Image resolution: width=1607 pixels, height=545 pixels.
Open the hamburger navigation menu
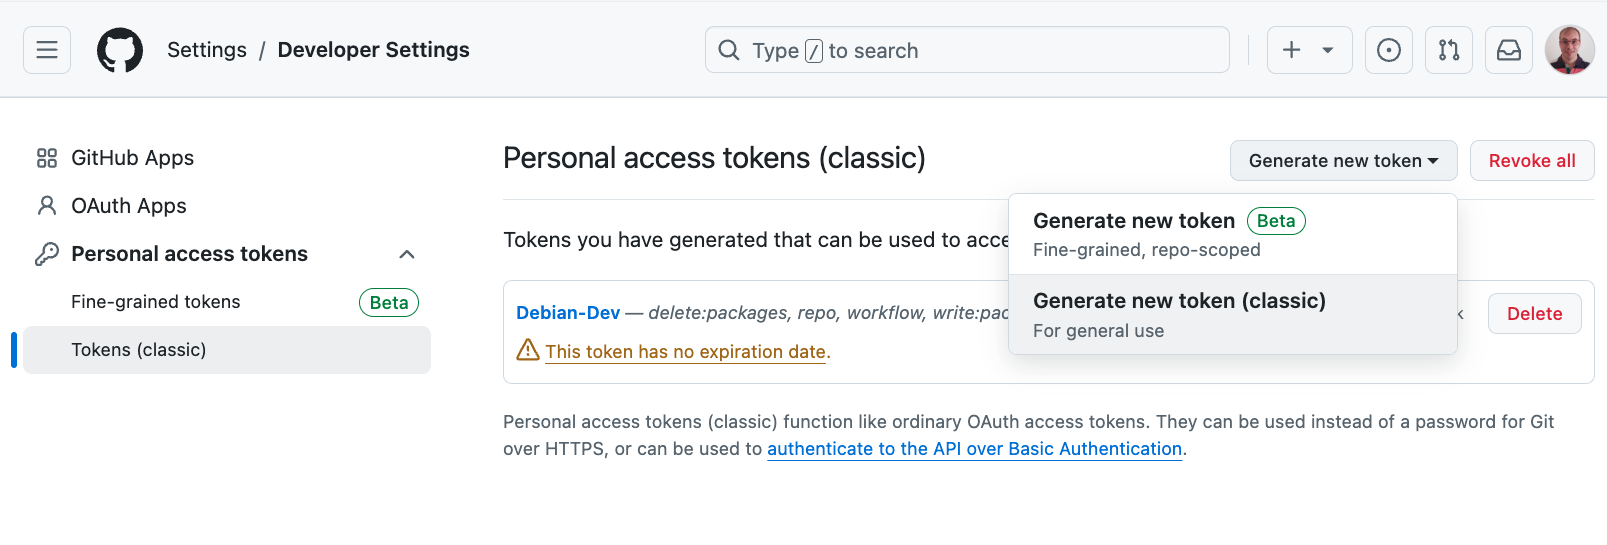47,50
